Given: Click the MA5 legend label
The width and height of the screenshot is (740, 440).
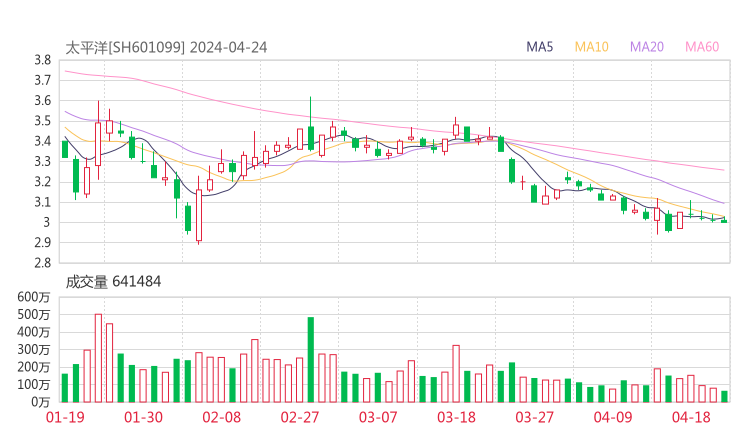Looking at the screenshot, I should (539, 47).
